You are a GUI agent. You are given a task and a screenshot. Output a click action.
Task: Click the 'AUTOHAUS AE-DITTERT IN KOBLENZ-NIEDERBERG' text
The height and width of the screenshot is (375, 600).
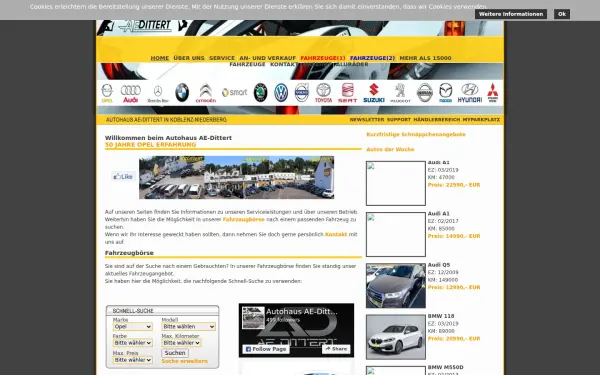pos(166,120)
